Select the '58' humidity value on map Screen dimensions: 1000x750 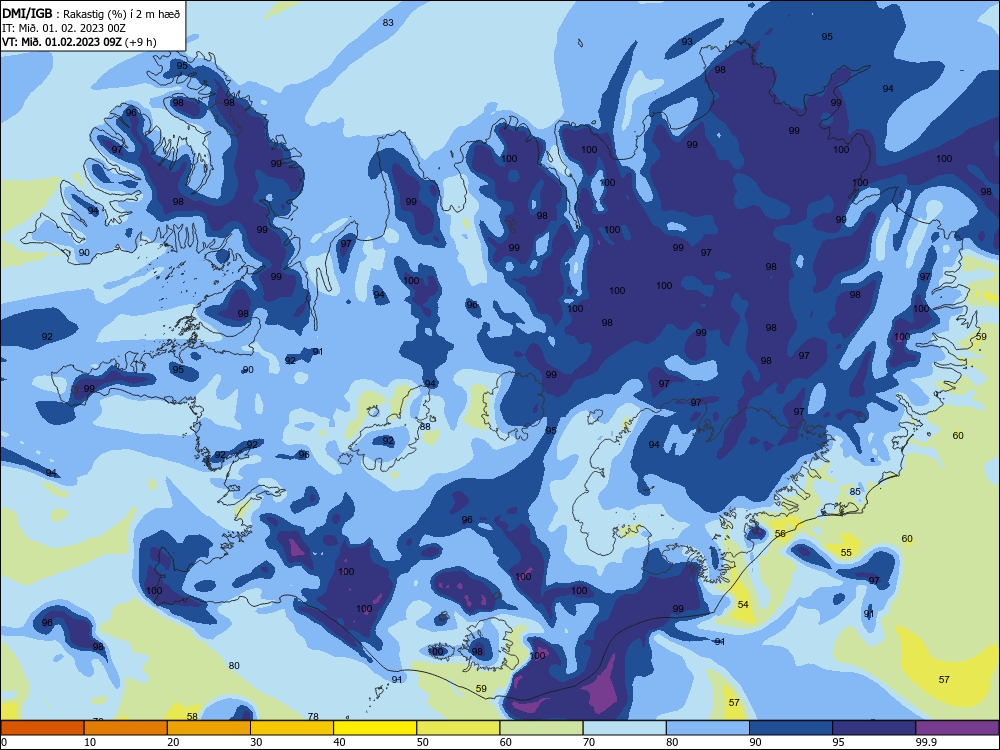(x=192, y=716)
